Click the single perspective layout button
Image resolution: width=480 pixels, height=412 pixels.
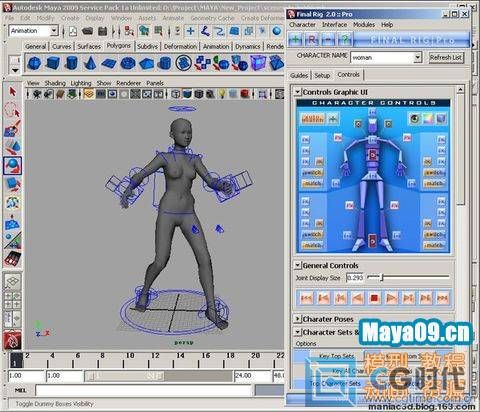tap(13, 282)
